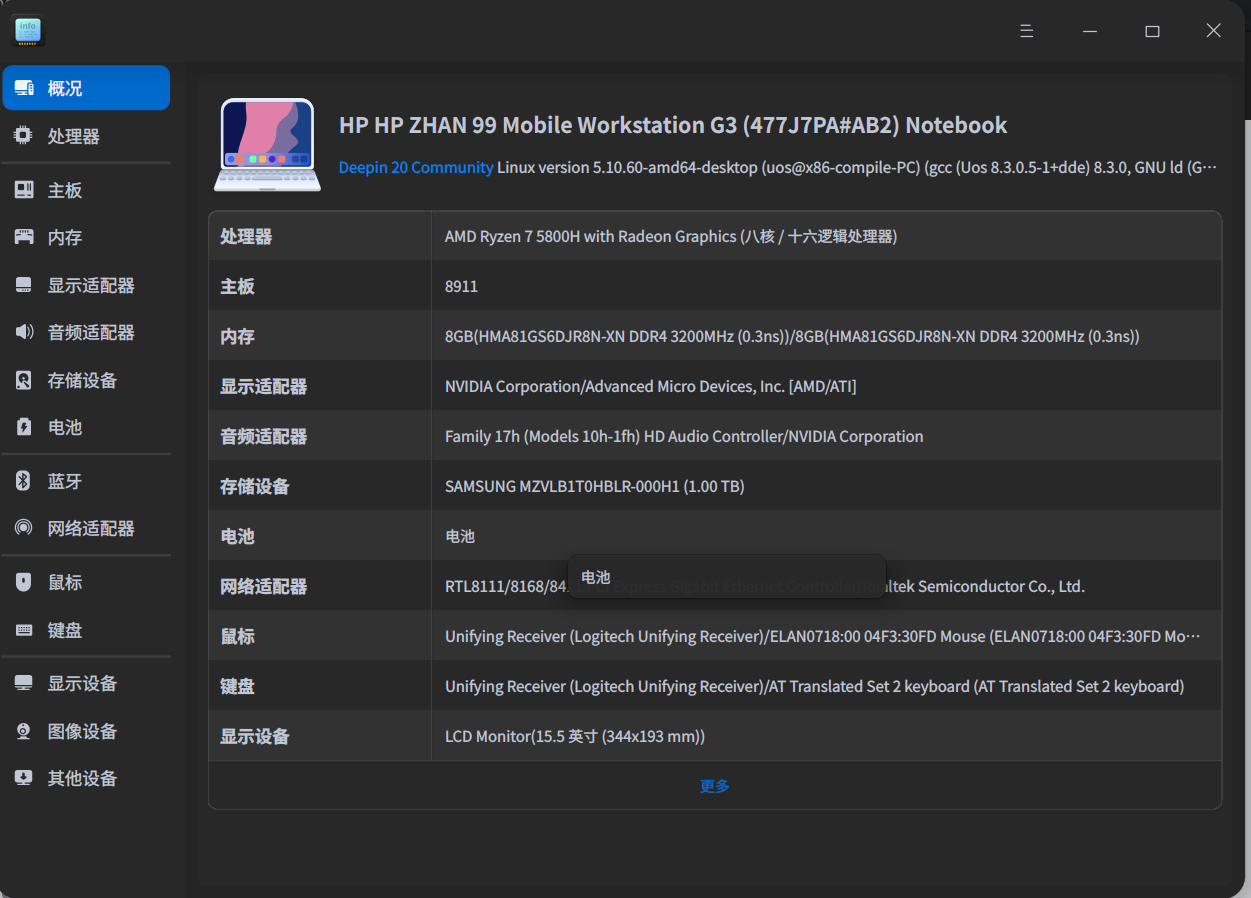Click the 音频适配器 label cell in the table

pos(320,436)
